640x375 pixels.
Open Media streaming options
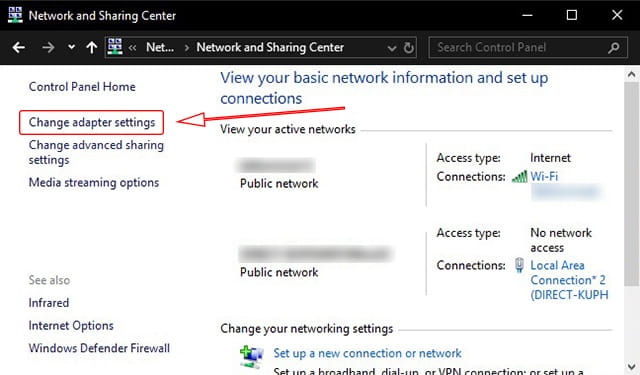click(x=93, y=182)
